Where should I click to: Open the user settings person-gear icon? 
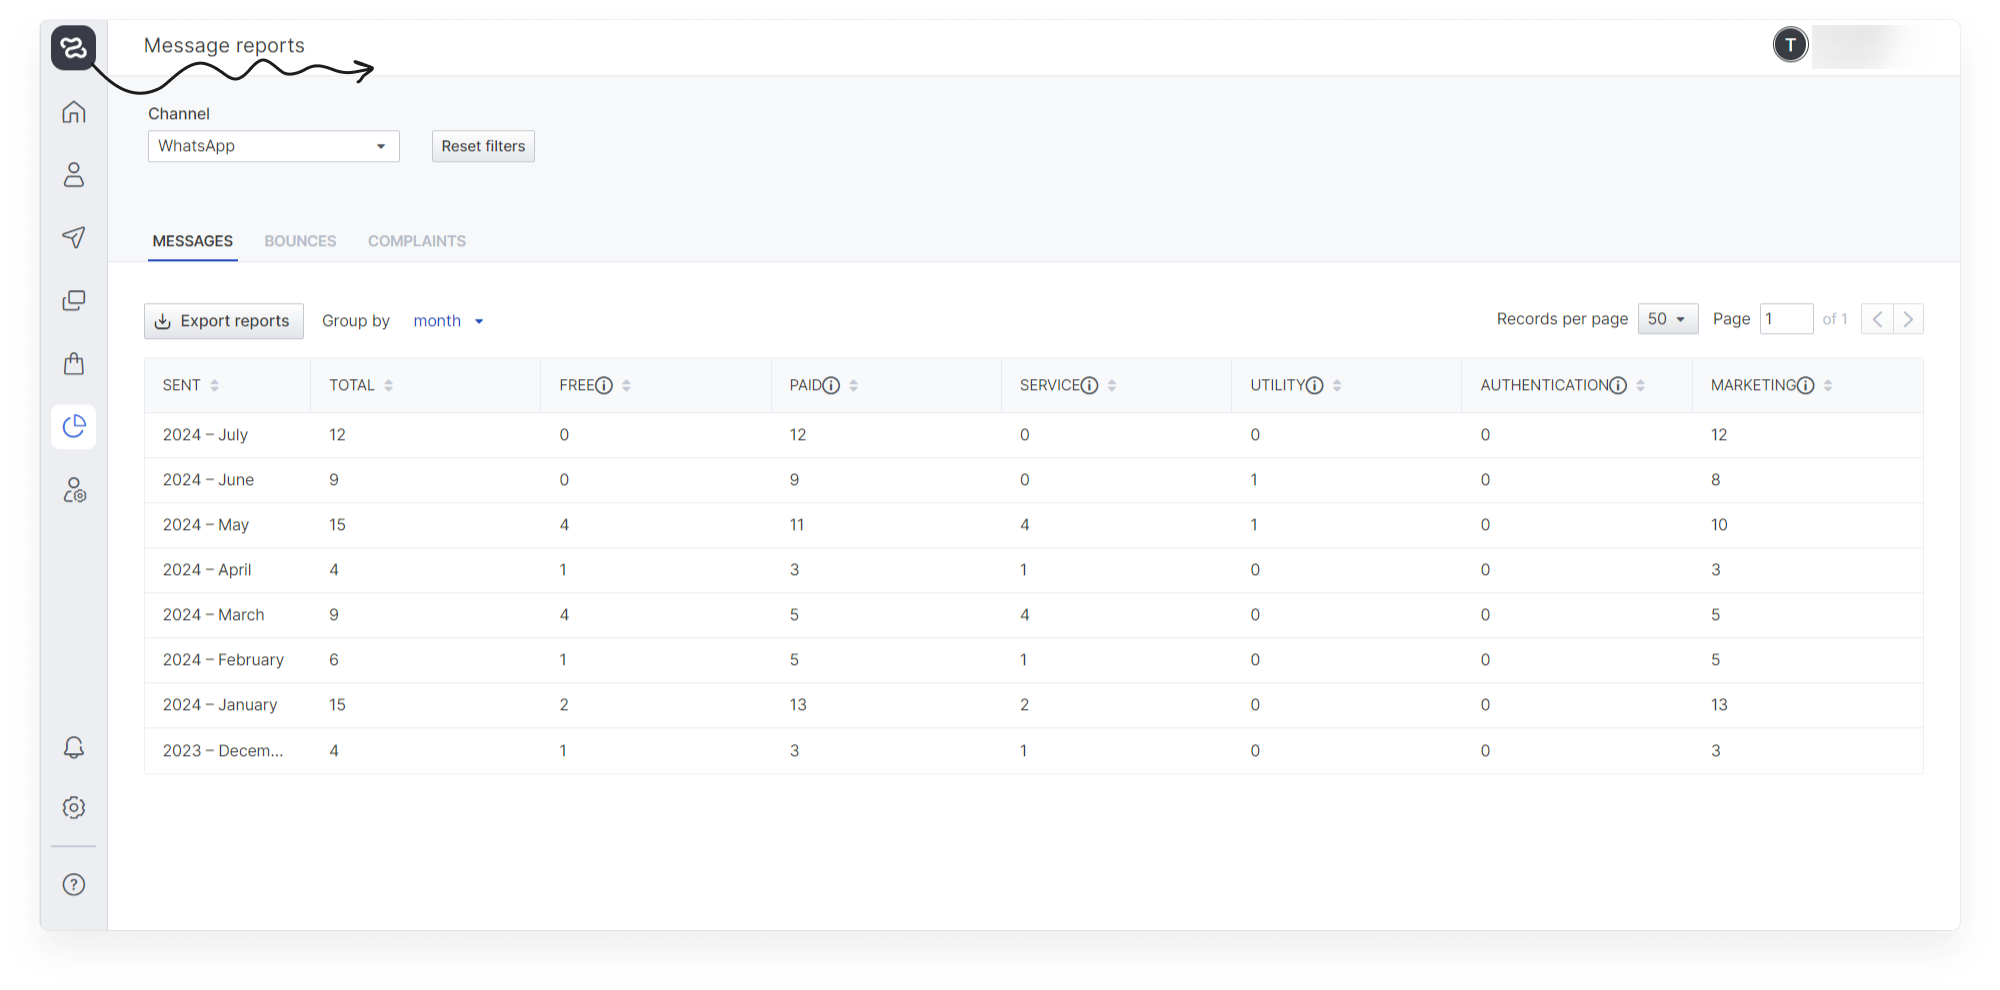pos(74,490)
